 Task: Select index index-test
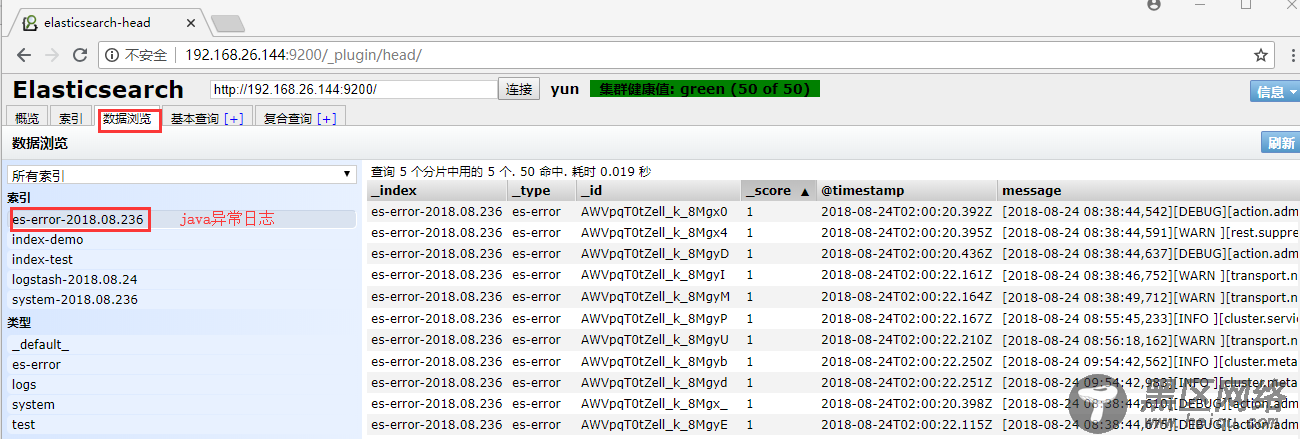pos(180,260)
